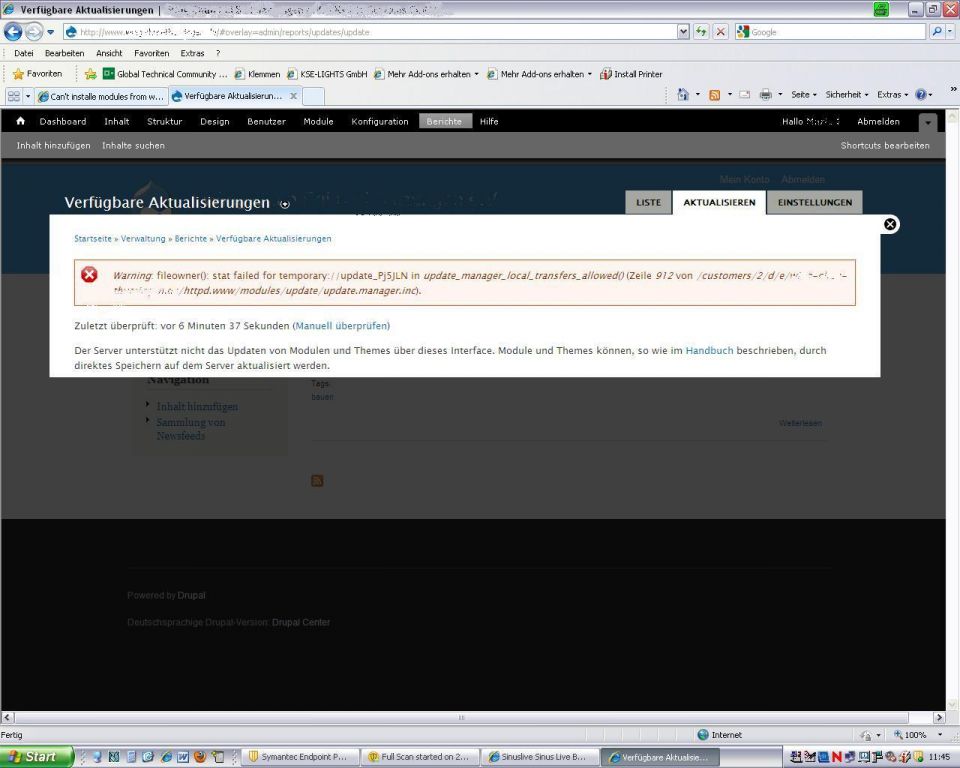The image size is (960, 768).
Task: Click the stop loading red X icon
Action: point(721,32)
